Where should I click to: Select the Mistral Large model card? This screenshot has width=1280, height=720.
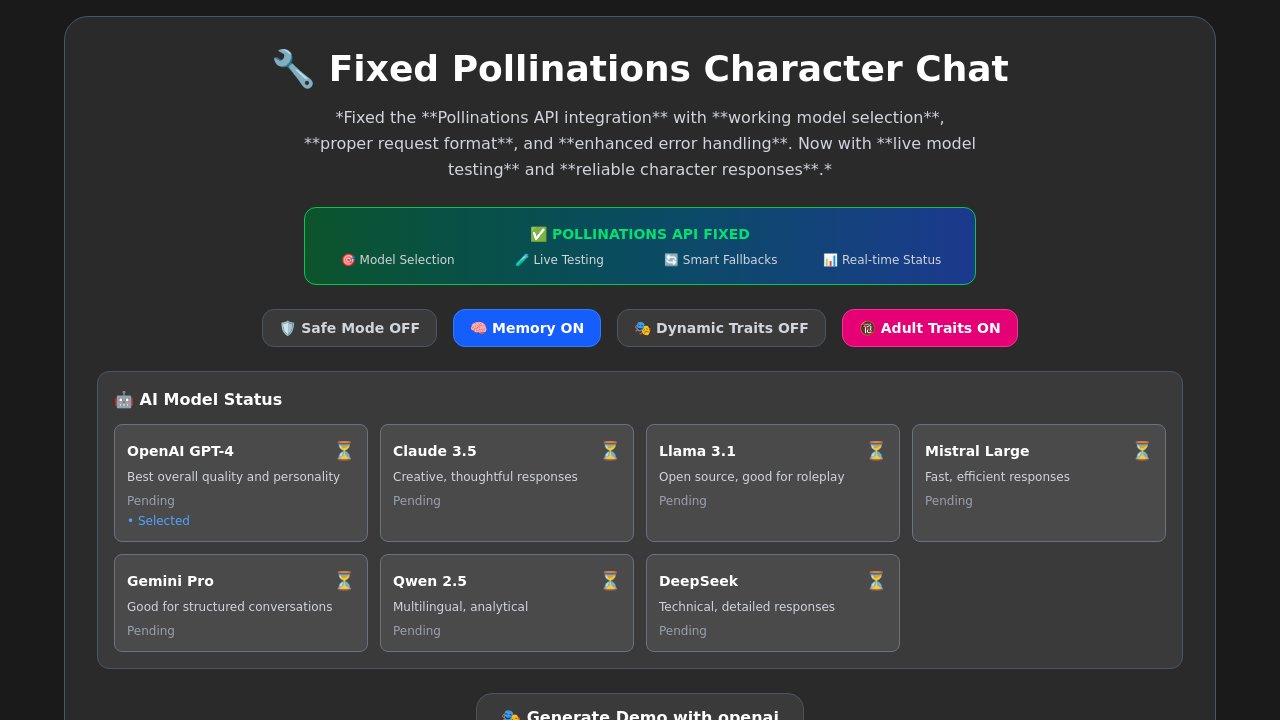[1039, 483]
